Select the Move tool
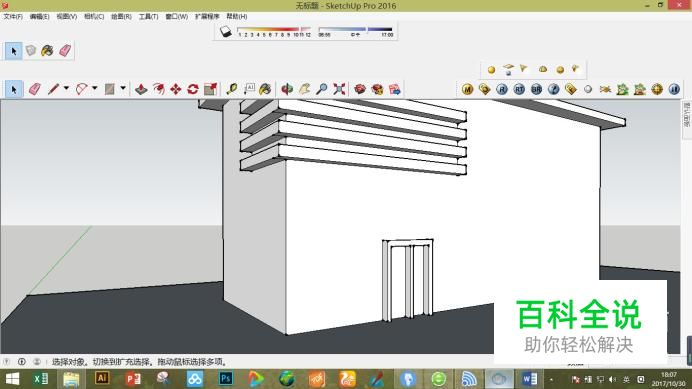This screenshot has height=389, width=692. pyautogui.click(x=176, y=89)
